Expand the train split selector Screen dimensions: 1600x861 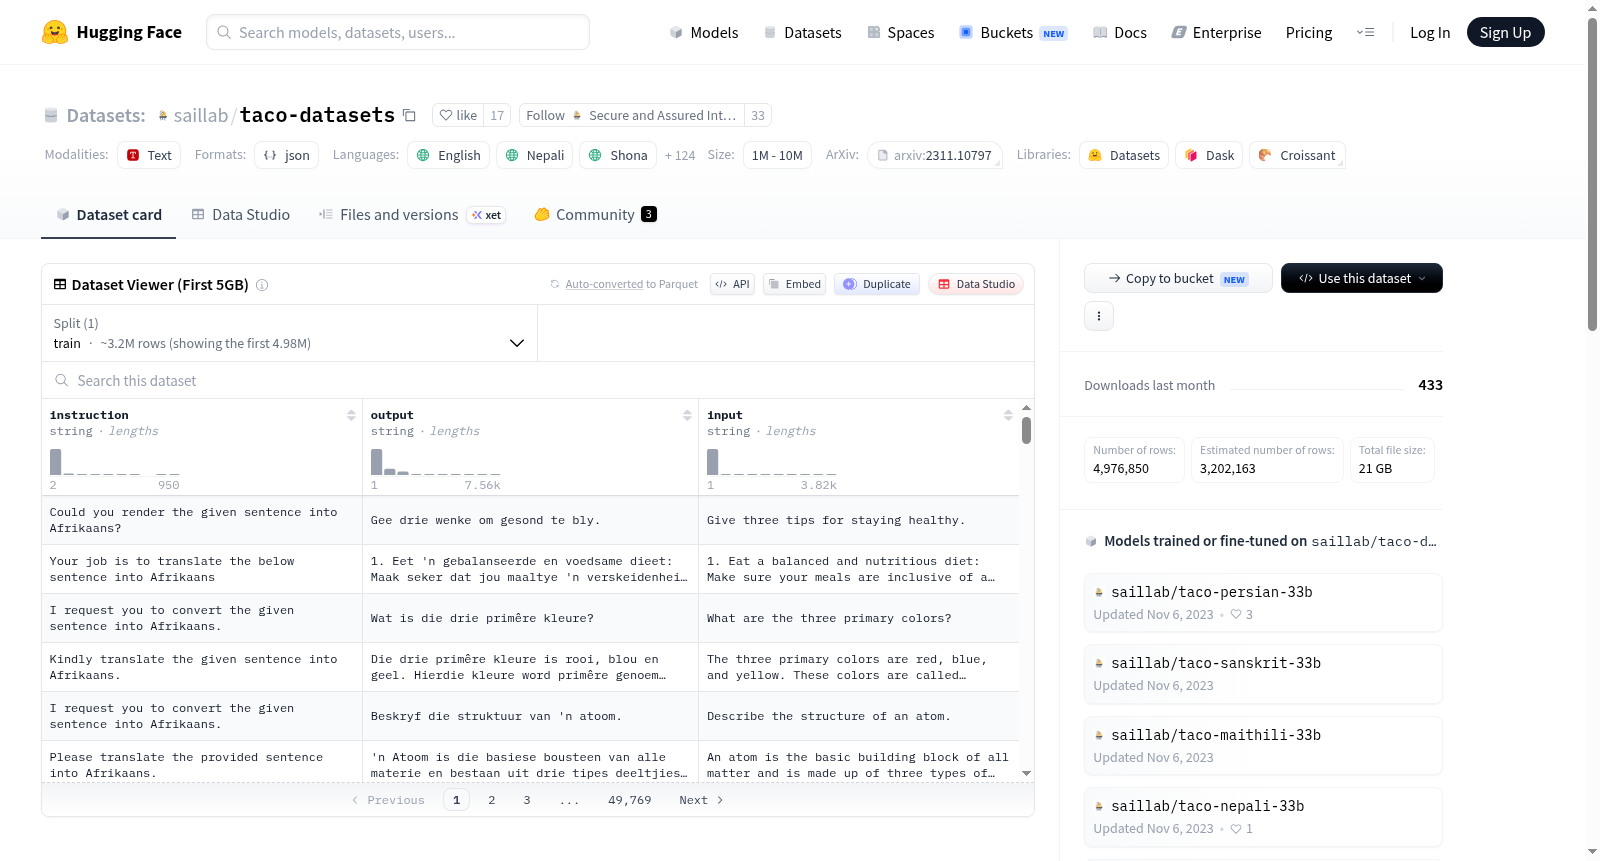click(x=289, y=333)
